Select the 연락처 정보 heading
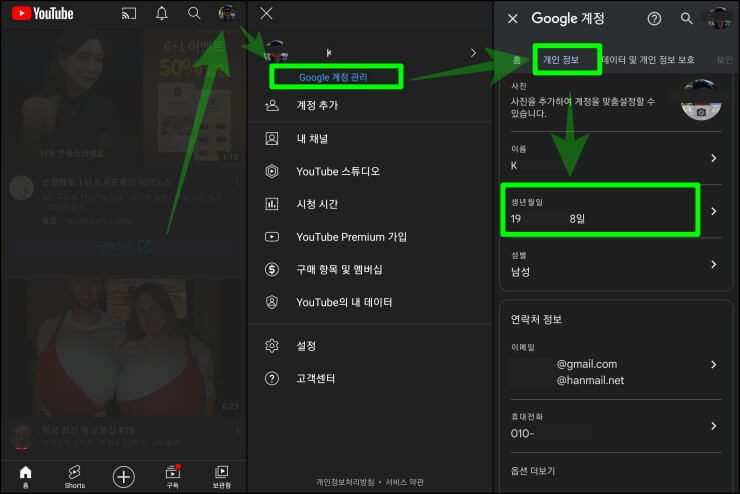The width and height of the screenshot is (740, 494). coord(536,319)
